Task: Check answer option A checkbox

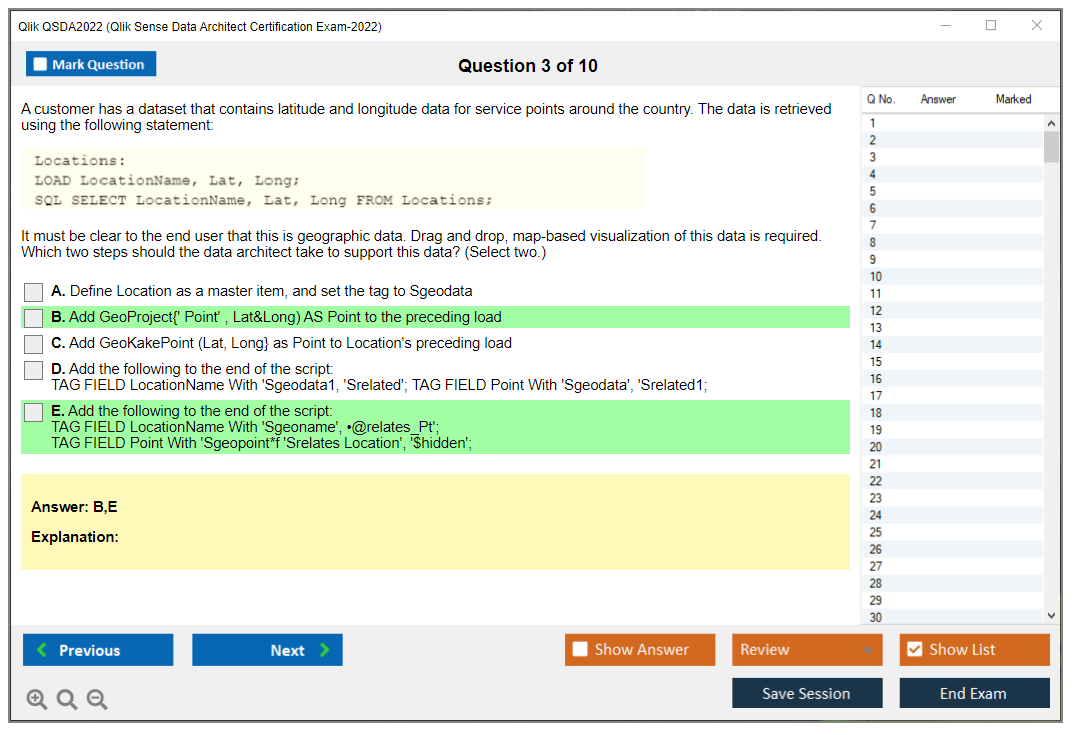Action: click(34, 292)
